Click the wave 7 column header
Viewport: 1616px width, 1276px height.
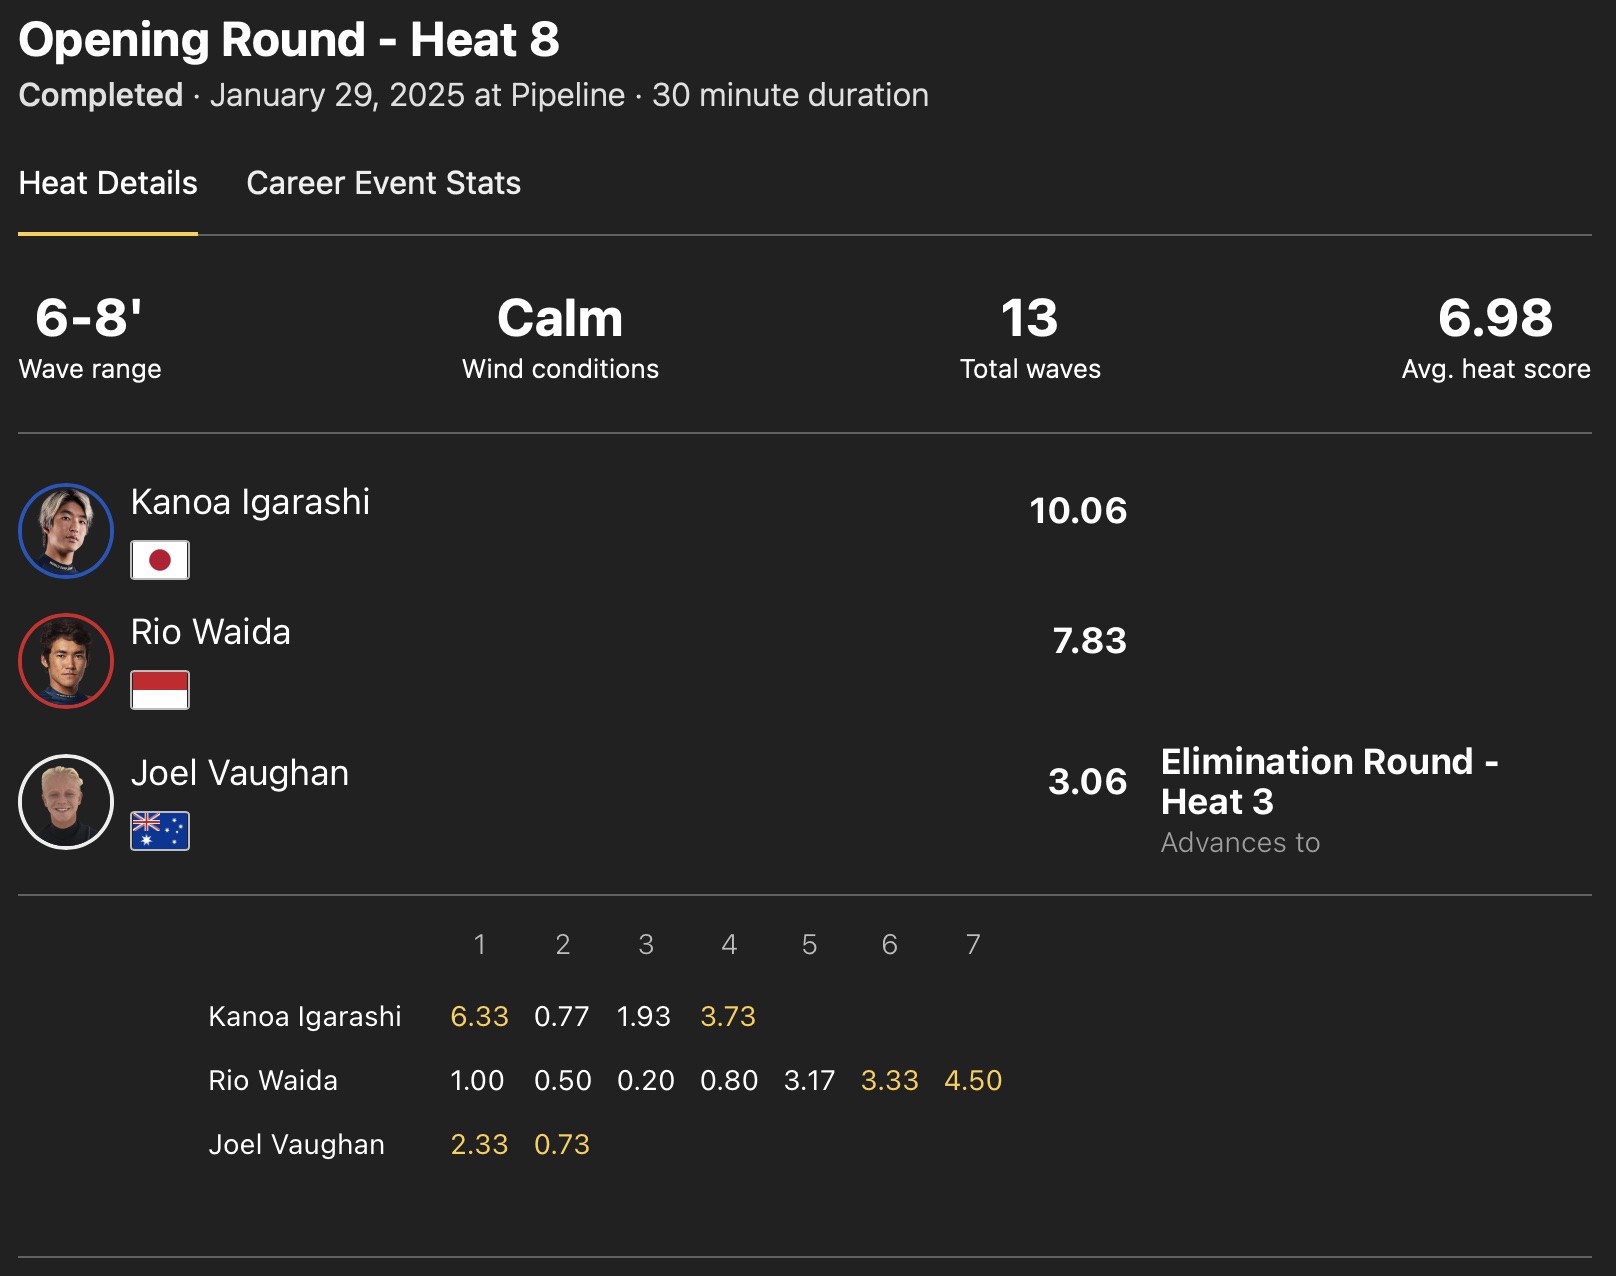[973, 945]
